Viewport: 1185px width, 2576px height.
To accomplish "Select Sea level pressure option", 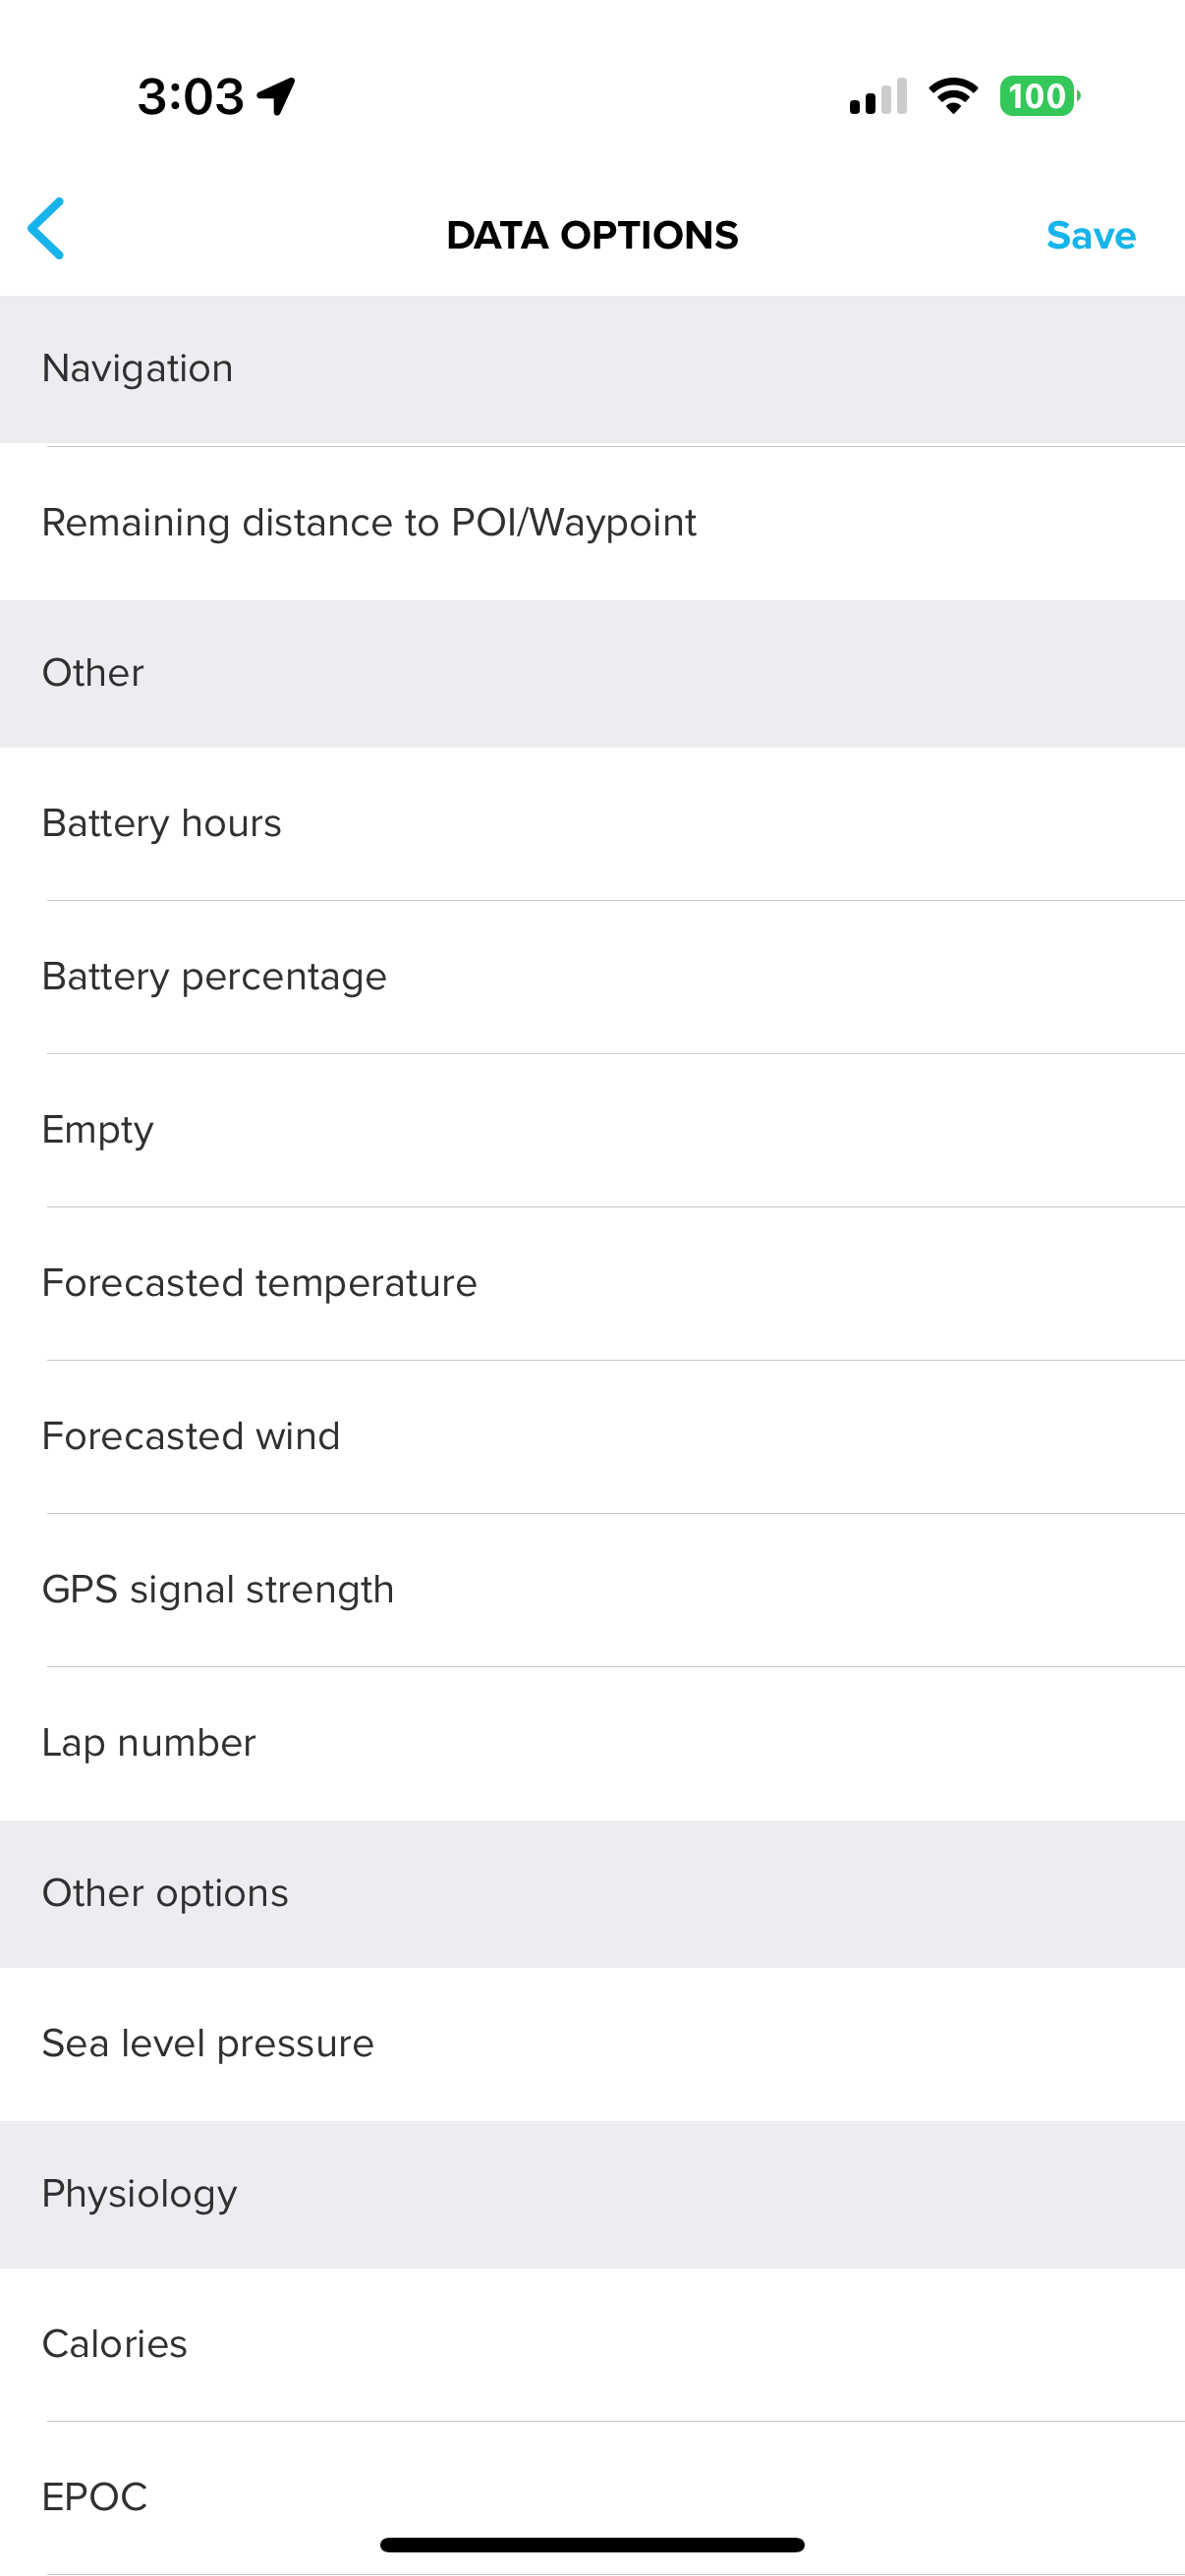I will [x=208, y=2043].
